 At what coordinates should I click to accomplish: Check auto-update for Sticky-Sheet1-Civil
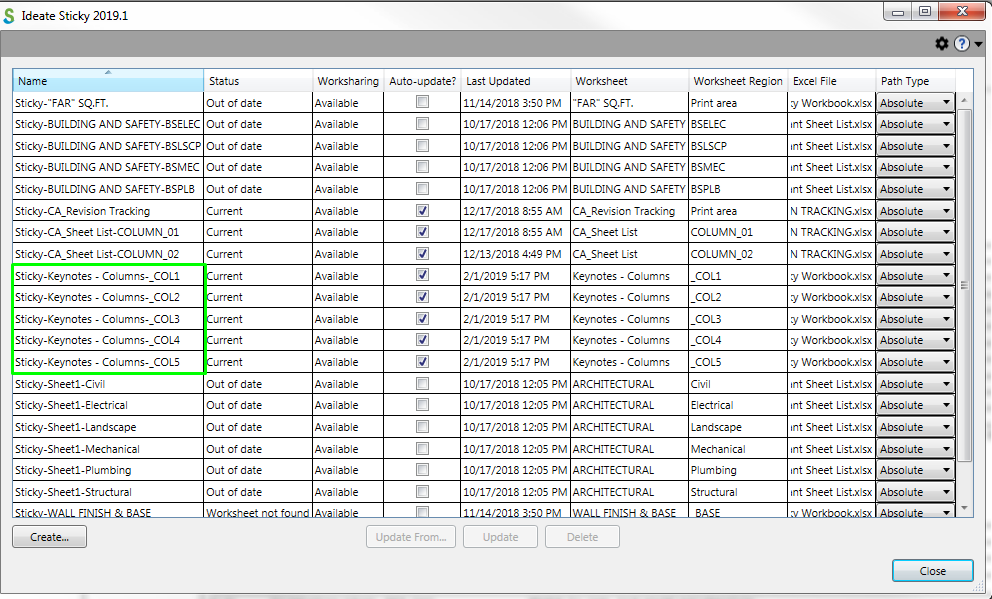tap(422, 383)
